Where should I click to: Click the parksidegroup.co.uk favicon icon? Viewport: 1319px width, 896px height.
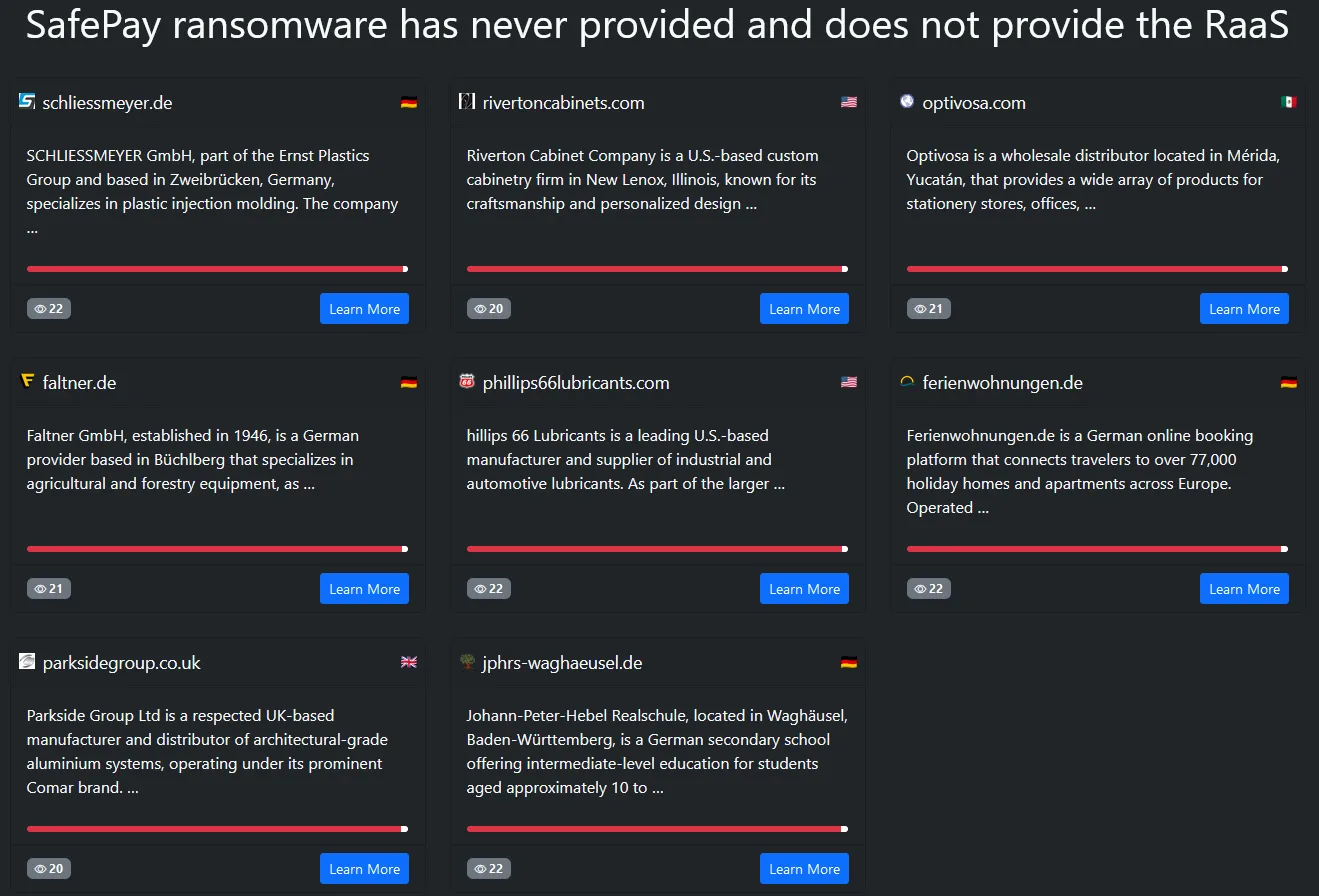[x=27, y=661]
